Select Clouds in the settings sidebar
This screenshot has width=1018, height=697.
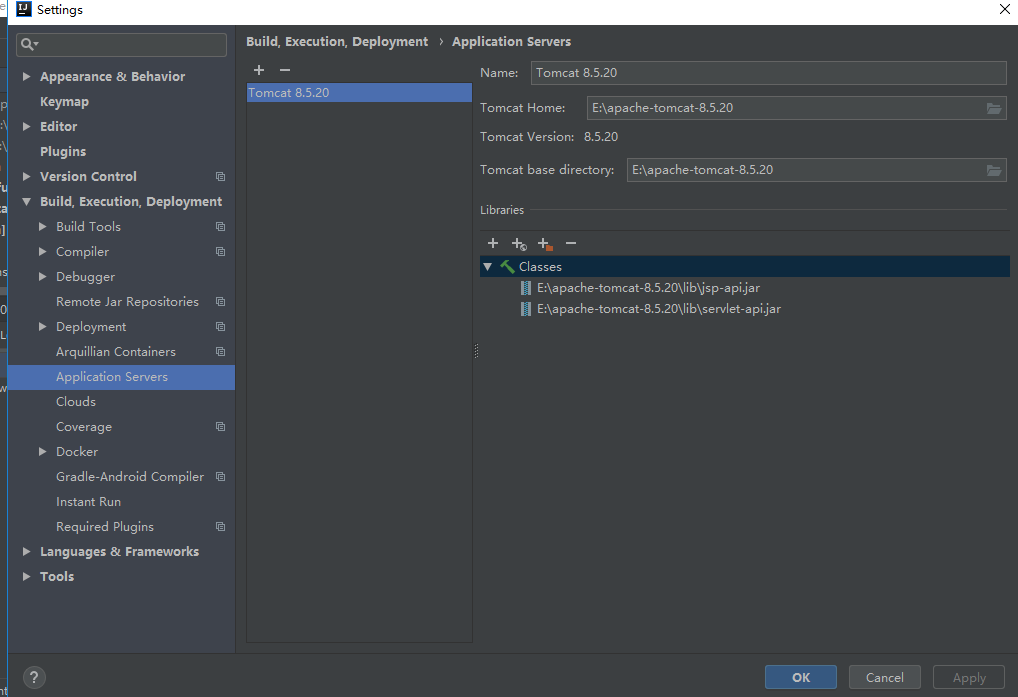(75, 401)
